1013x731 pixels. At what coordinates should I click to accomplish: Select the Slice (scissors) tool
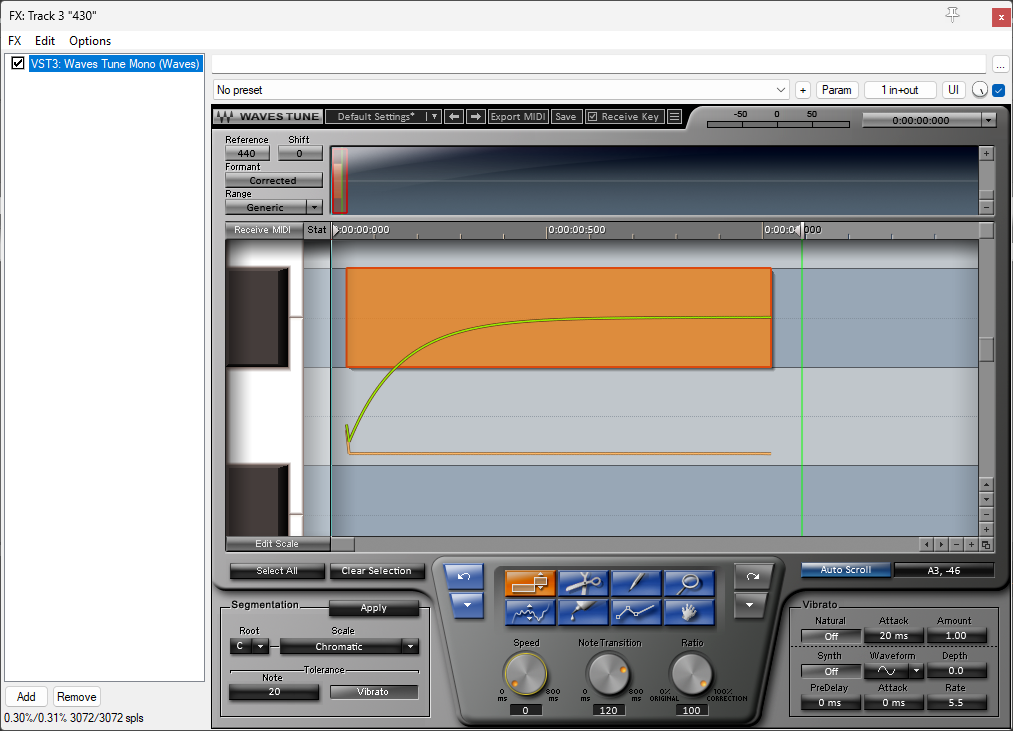pos(583,584)
